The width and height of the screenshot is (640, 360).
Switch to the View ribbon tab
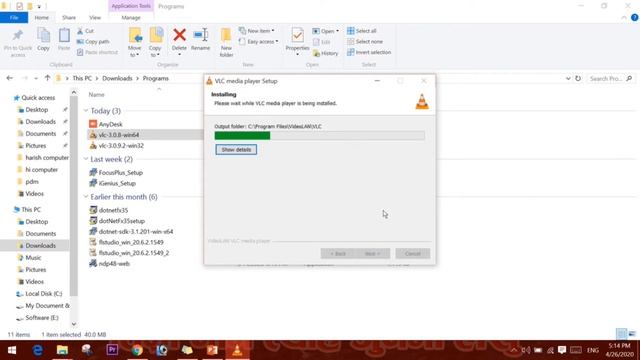pos(95,18)
